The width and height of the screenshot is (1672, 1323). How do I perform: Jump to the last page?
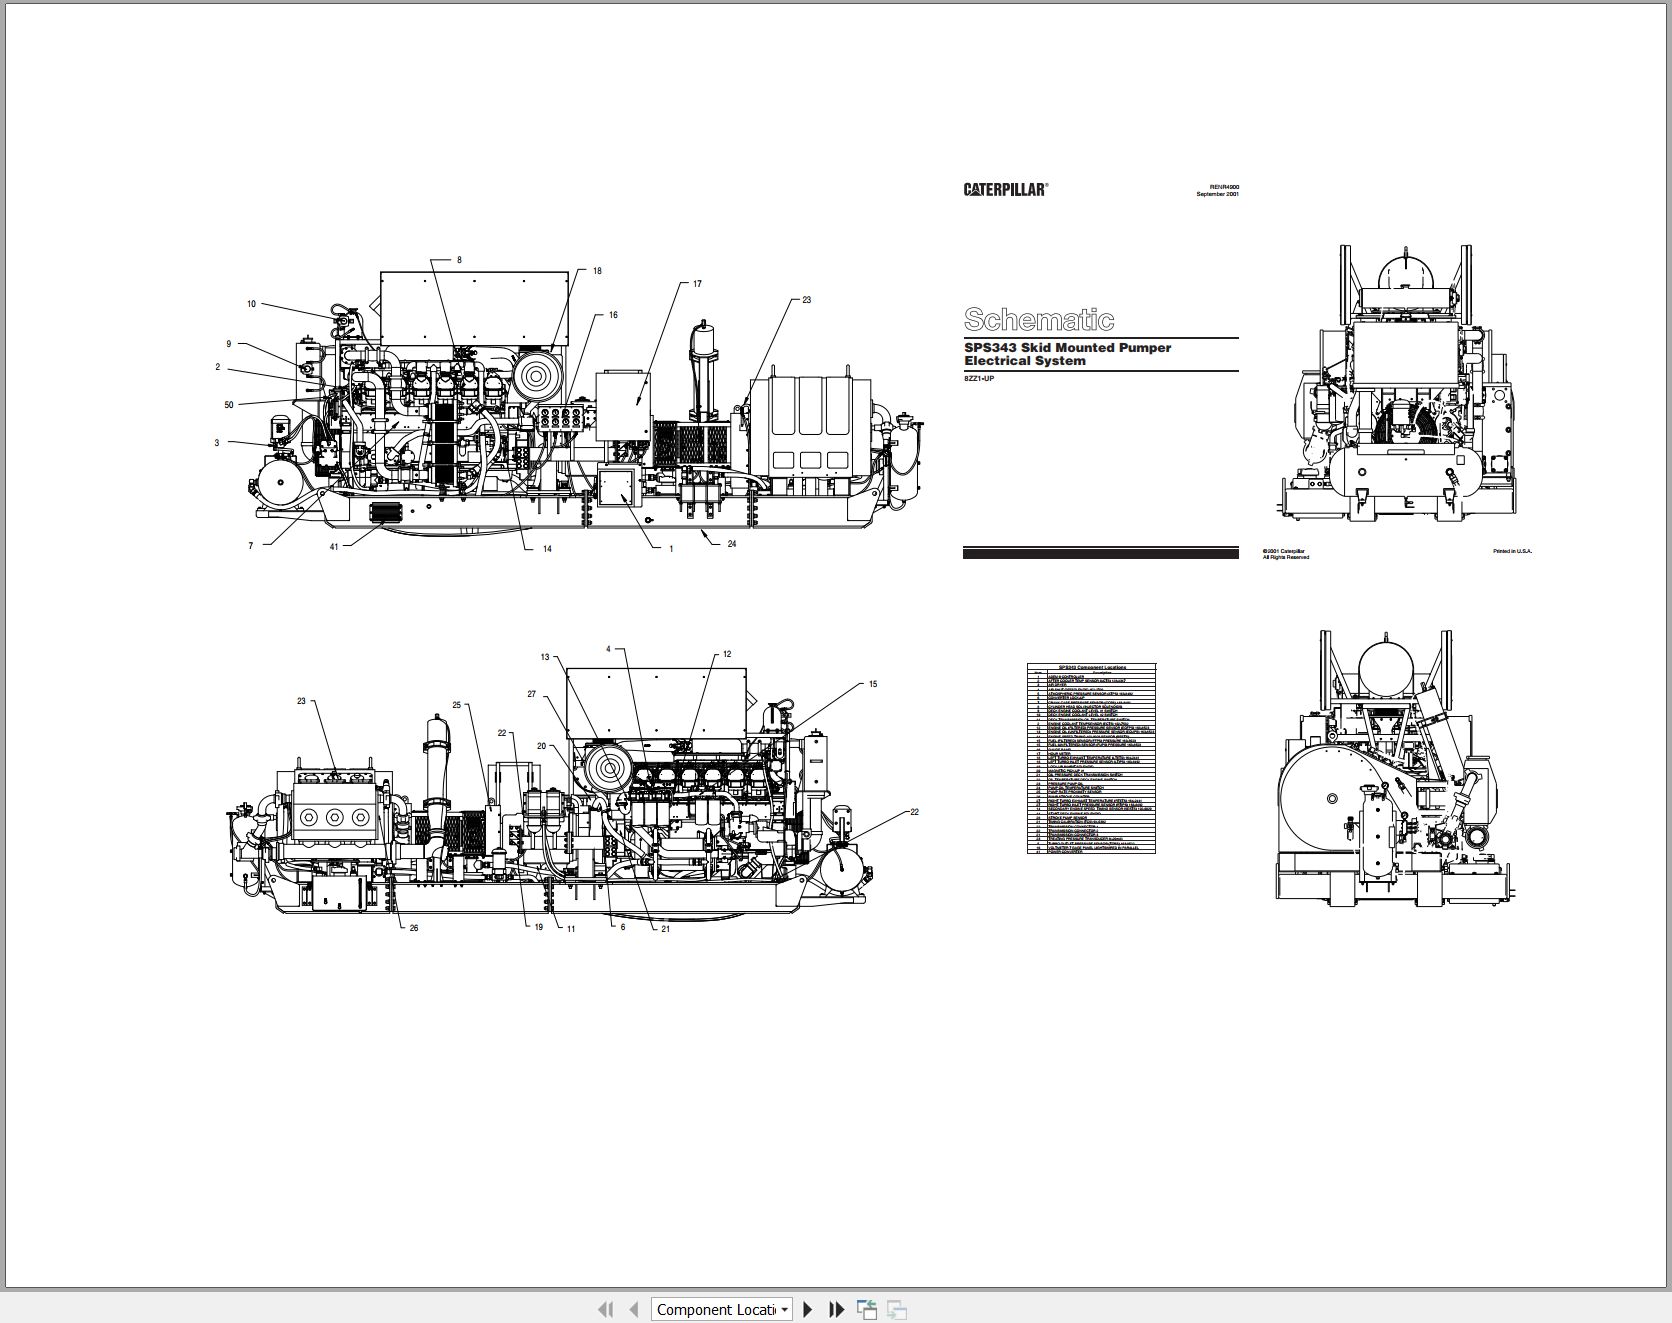837,1309
